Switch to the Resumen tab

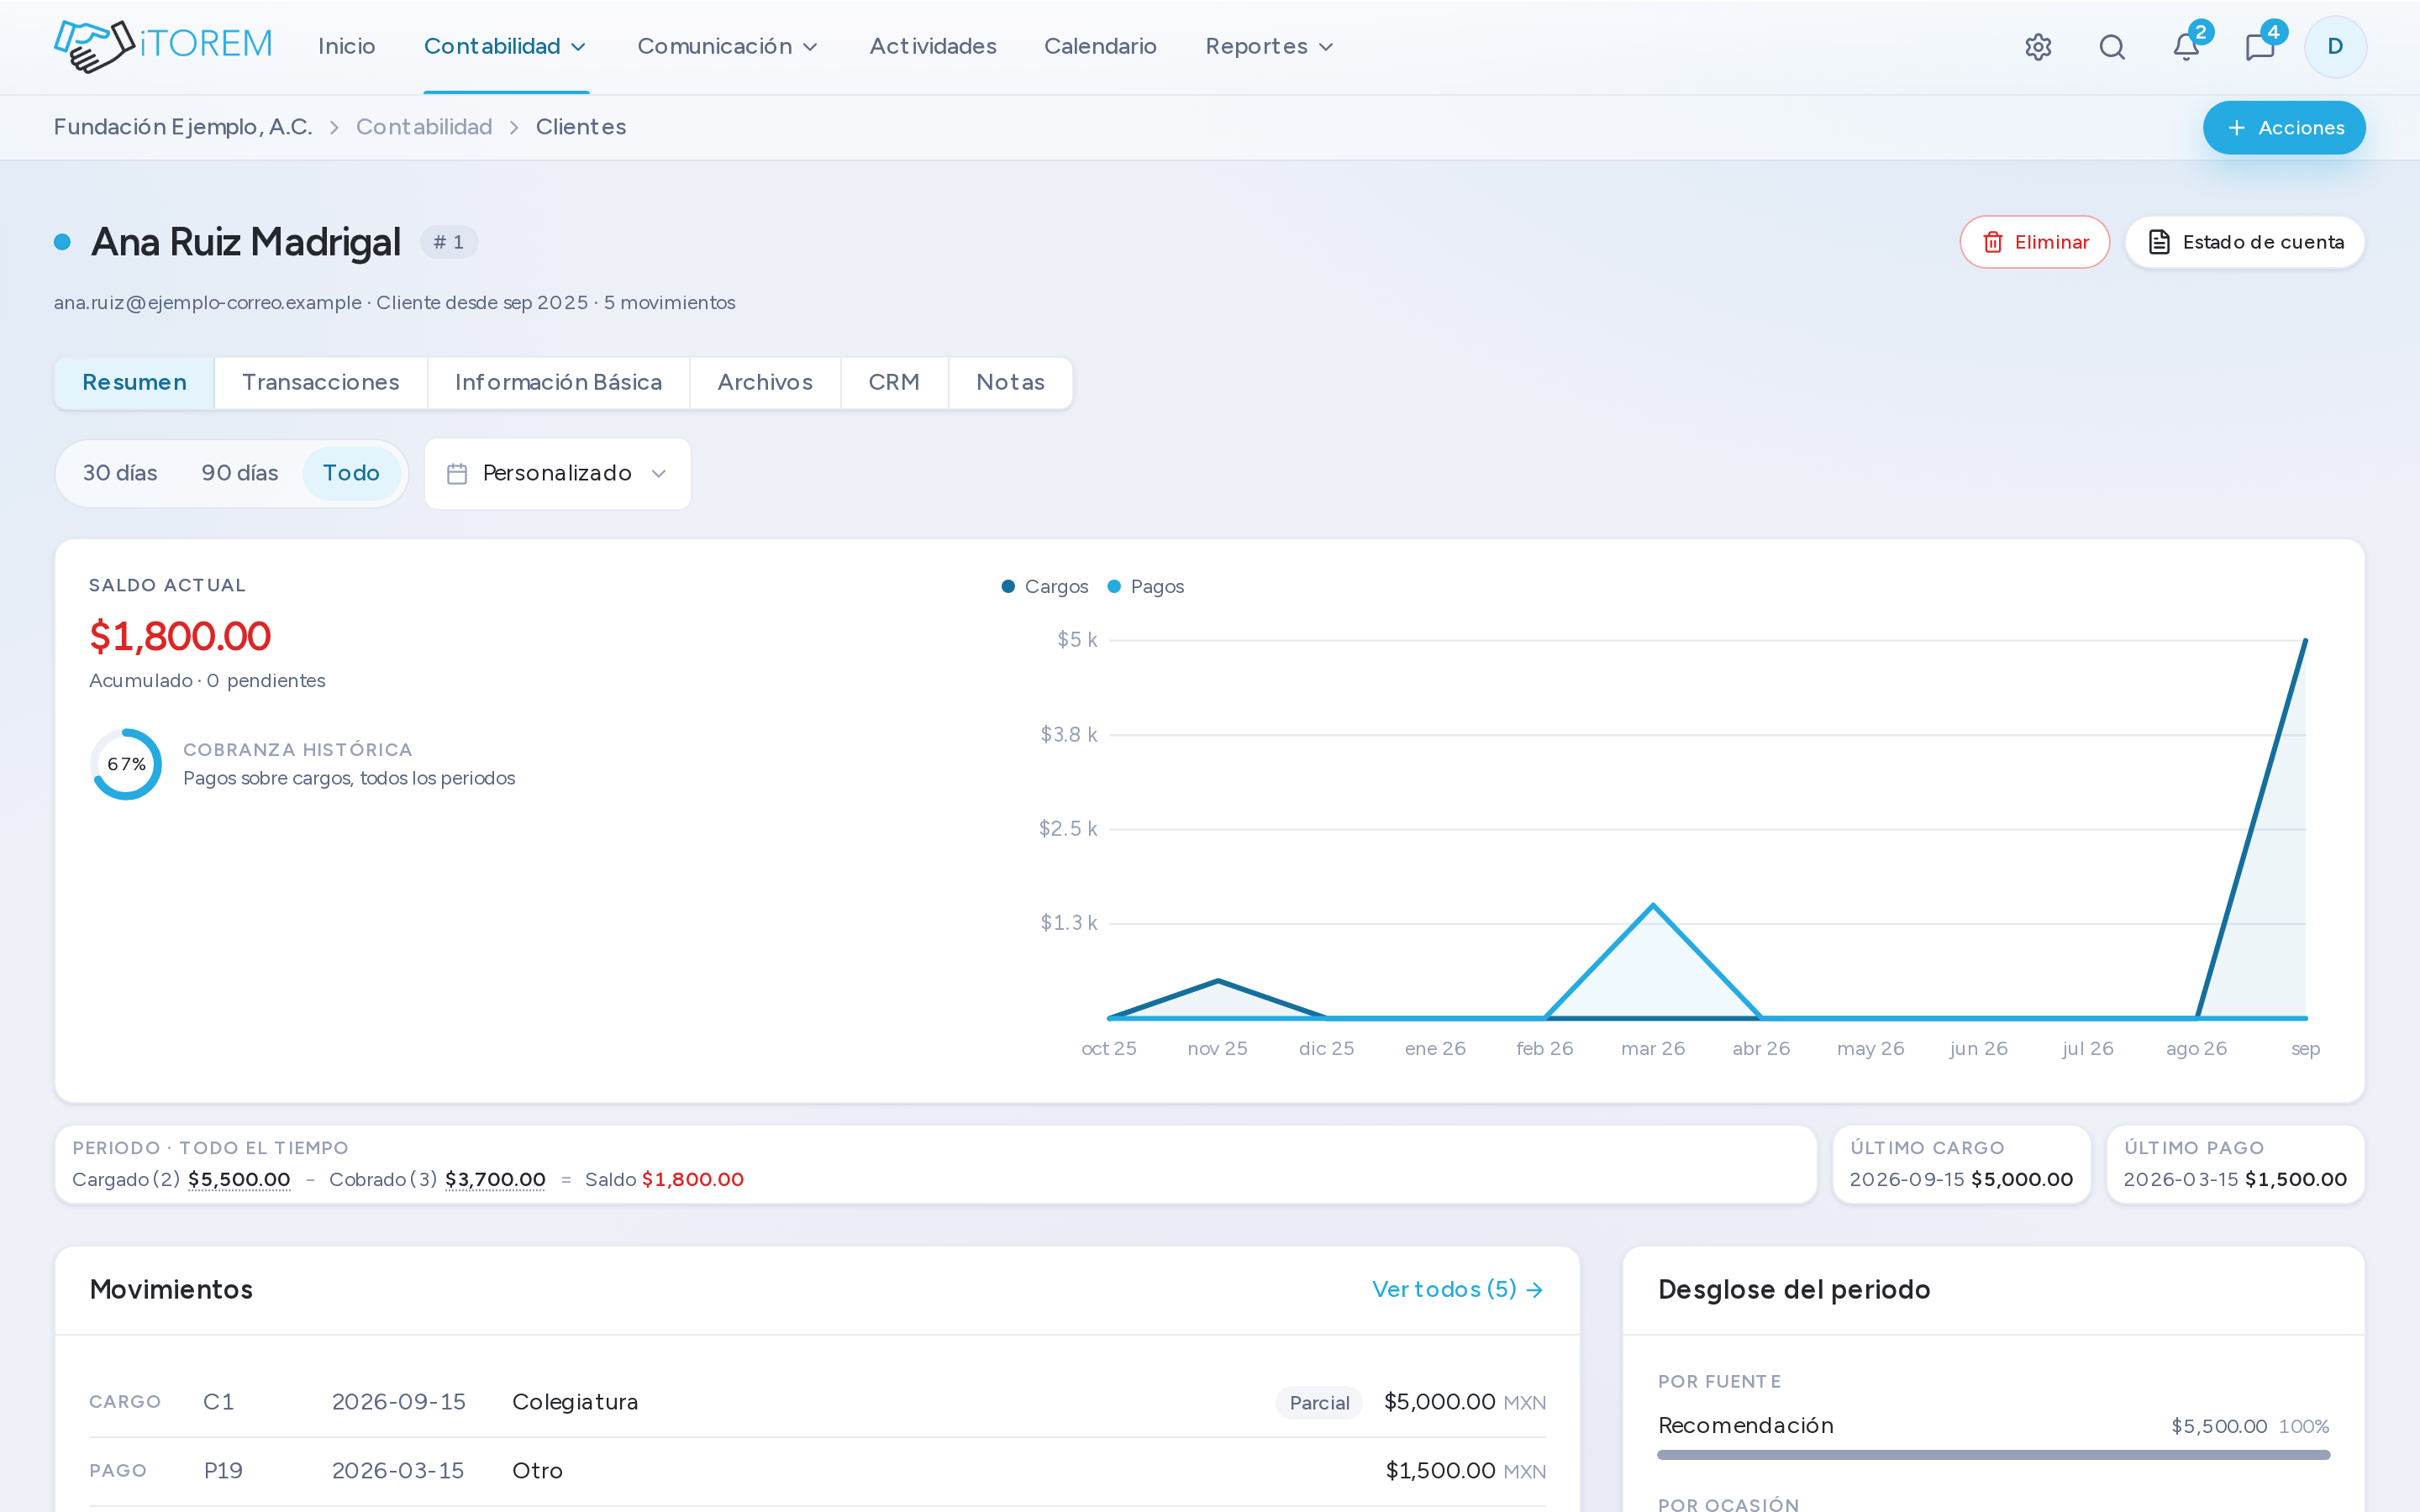click(x=134, y=383)
